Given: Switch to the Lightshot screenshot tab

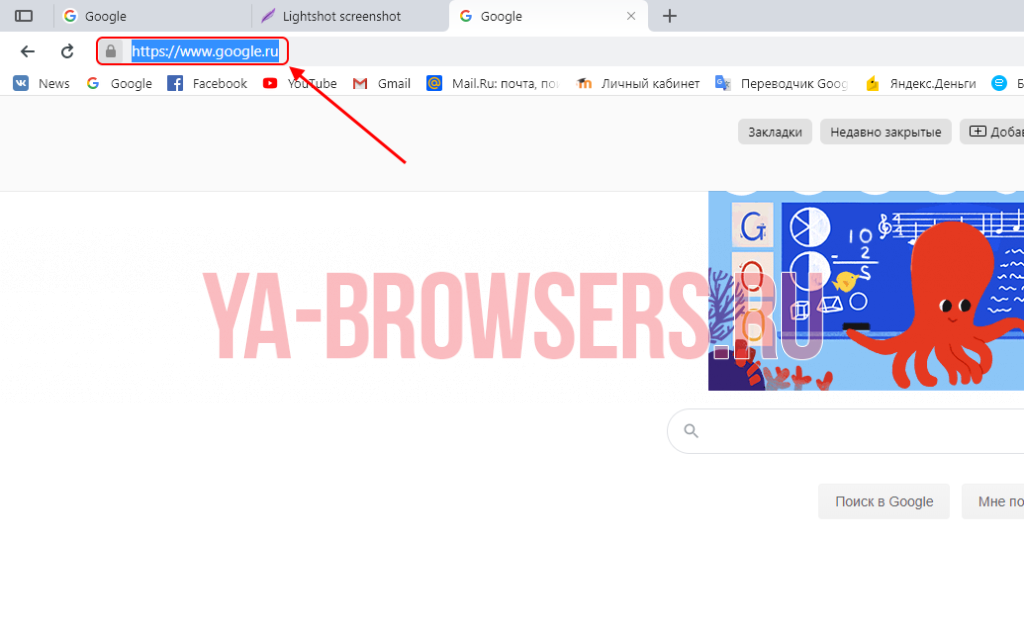Looking at the screenshot, I should coord(342,16).
